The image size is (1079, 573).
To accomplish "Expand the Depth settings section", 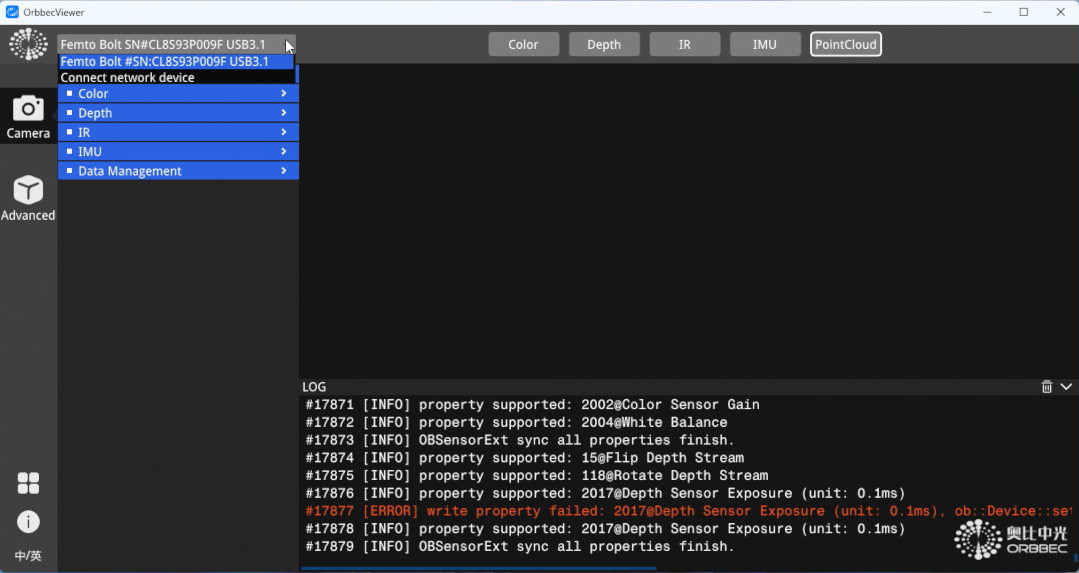I will (x=178, y=113).
